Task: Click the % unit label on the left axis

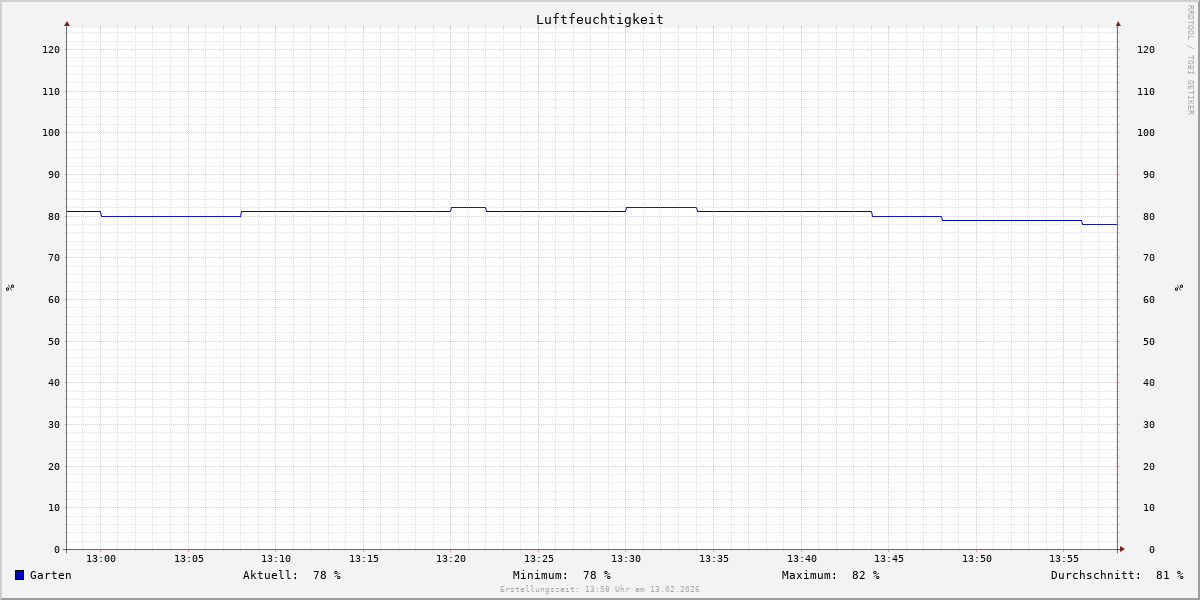Action: click(x=10, y=287)
